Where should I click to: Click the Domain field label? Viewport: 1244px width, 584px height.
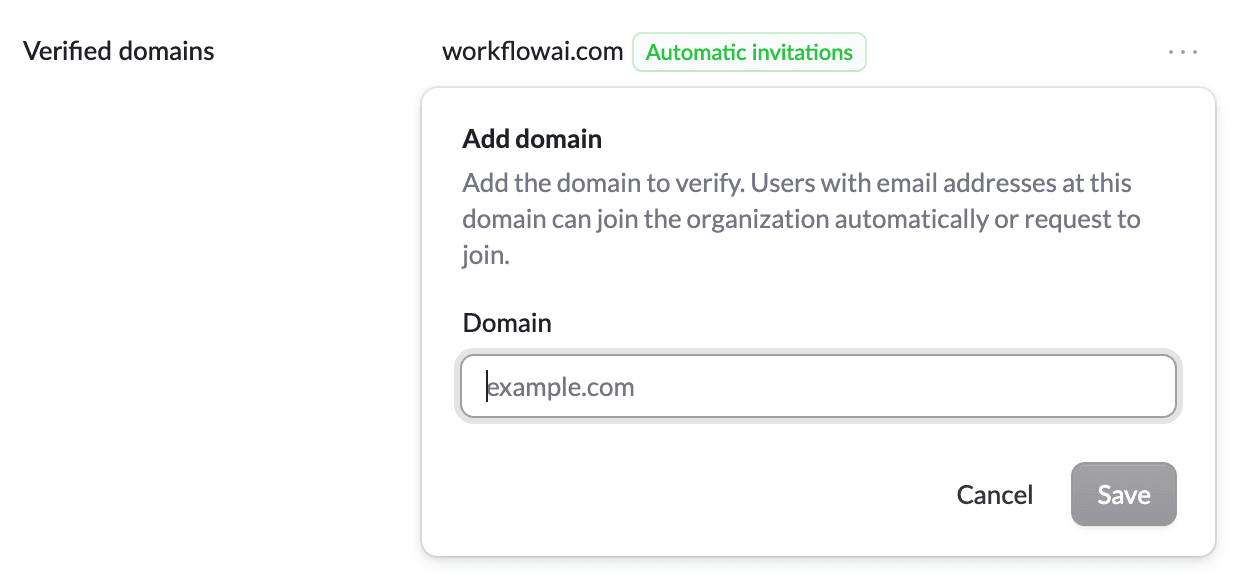tap(507, 323)
